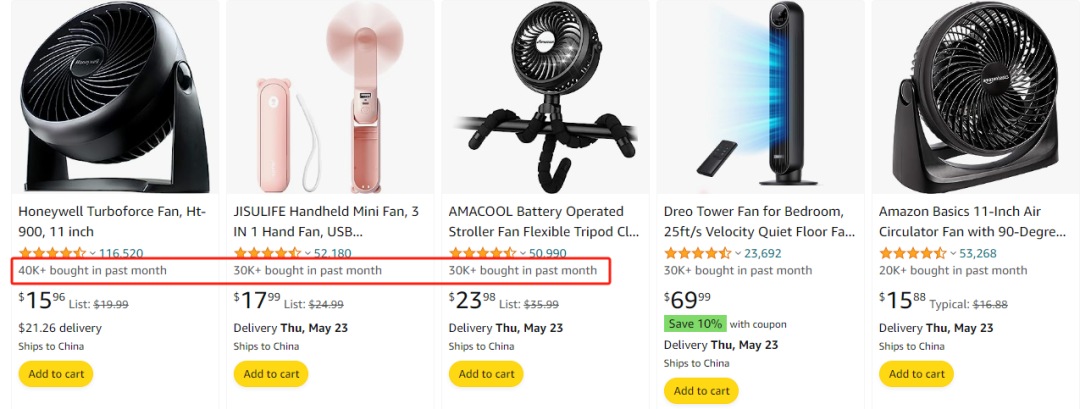Viewport: 1080px width, 409px height.
Task: Add Amazon Basics fan to cart
Action: [916, 374]
